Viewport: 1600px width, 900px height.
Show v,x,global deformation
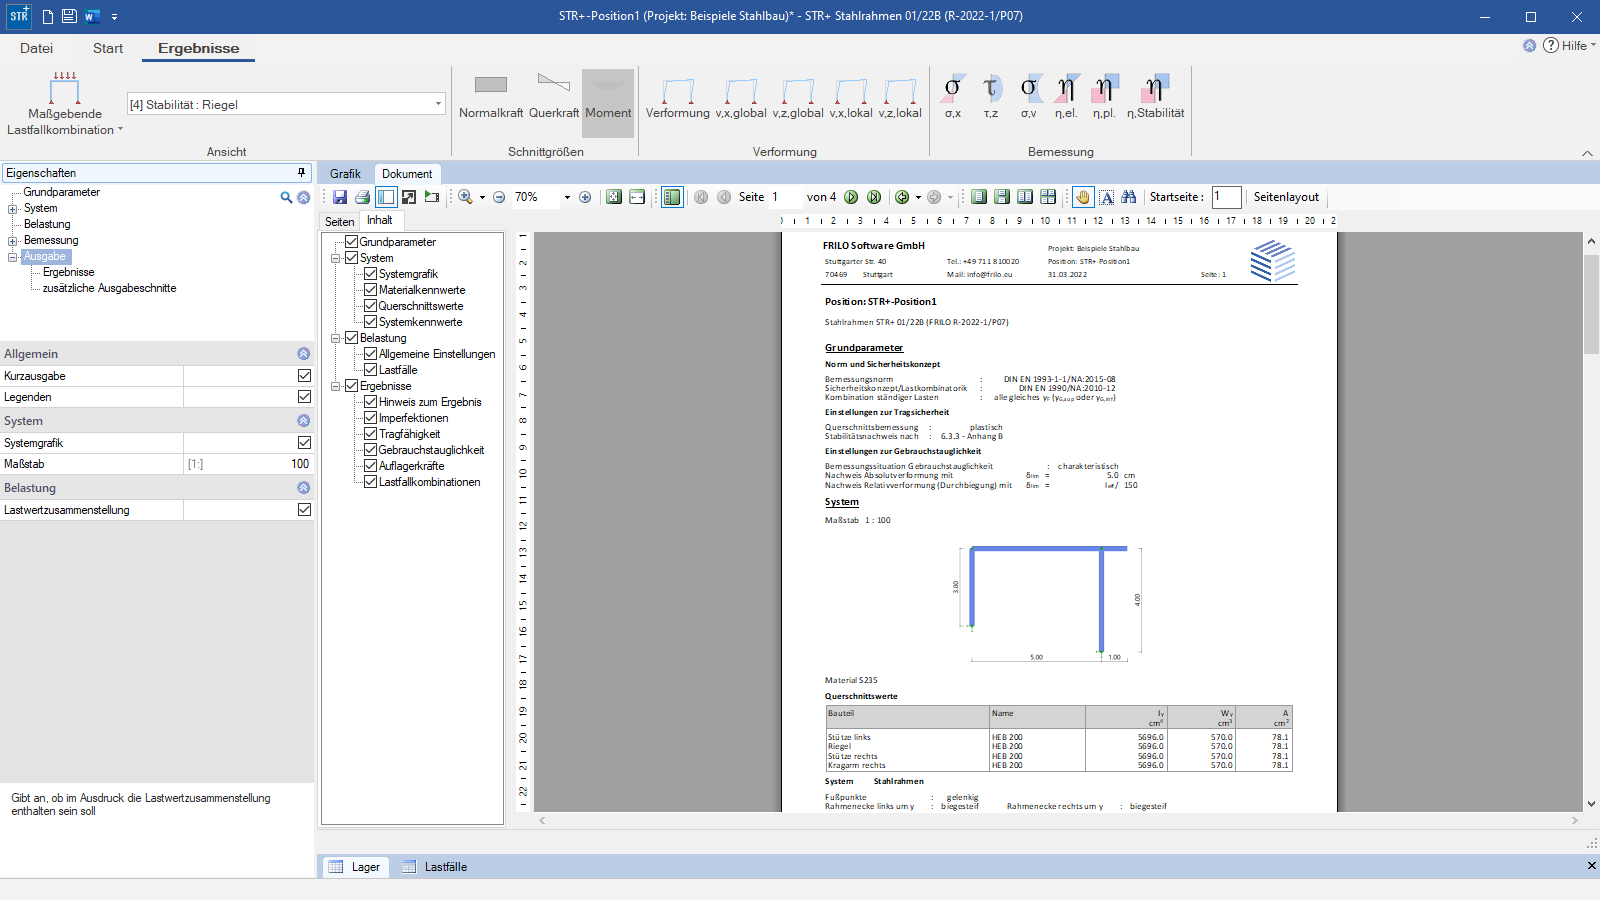[x=741, y=97]
